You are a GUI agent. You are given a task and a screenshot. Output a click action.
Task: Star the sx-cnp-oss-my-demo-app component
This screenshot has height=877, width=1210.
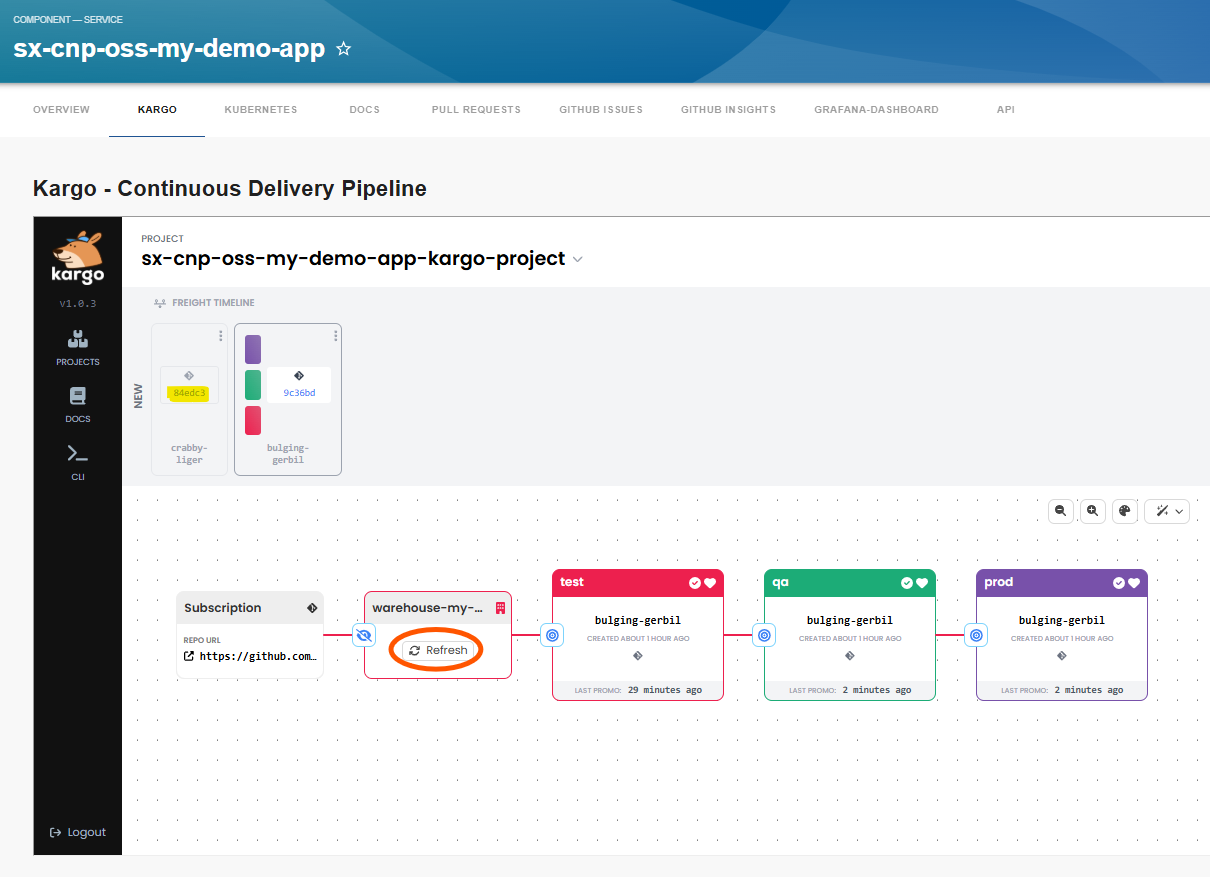[x=344, y=48]
